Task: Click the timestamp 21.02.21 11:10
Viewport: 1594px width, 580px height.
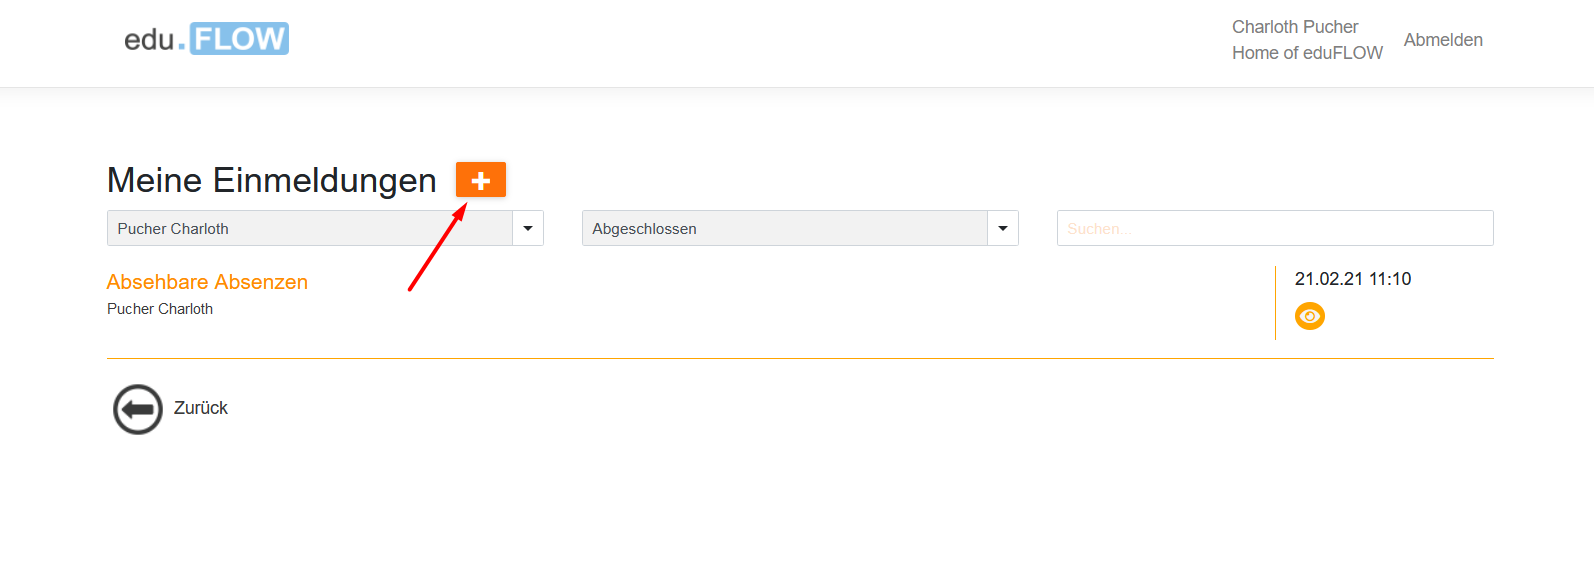Action: pos(1353,279)
